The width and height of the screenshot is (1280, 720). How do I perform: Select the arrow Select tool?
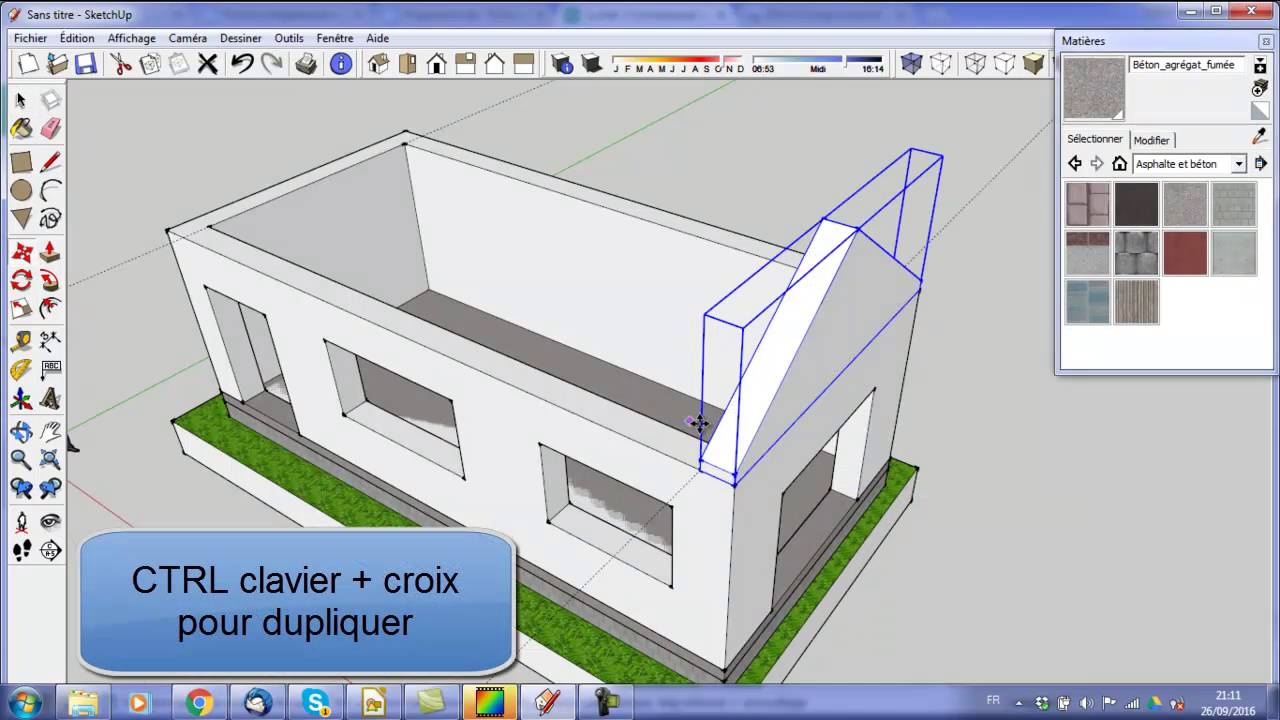click(21, 100)
